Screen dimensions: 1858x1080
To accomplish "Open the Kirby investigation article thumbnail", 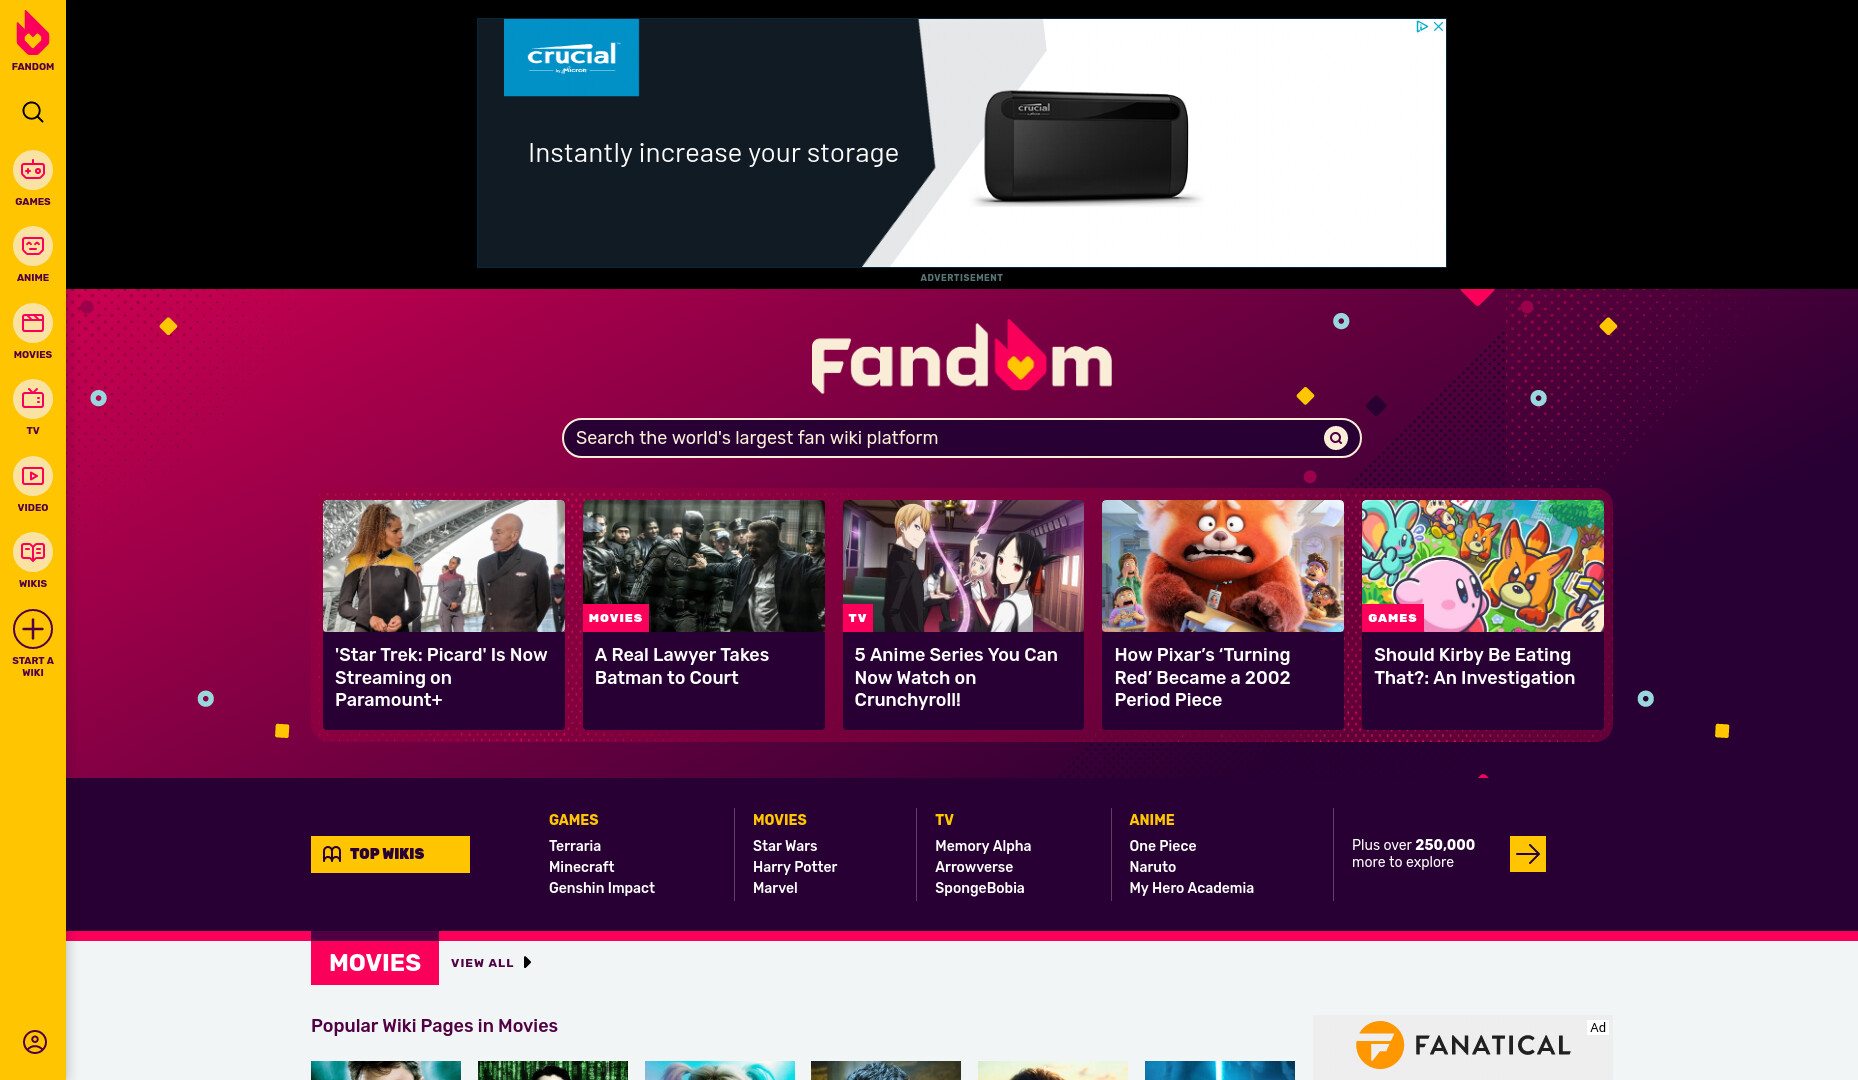I will coord(1482,566).
